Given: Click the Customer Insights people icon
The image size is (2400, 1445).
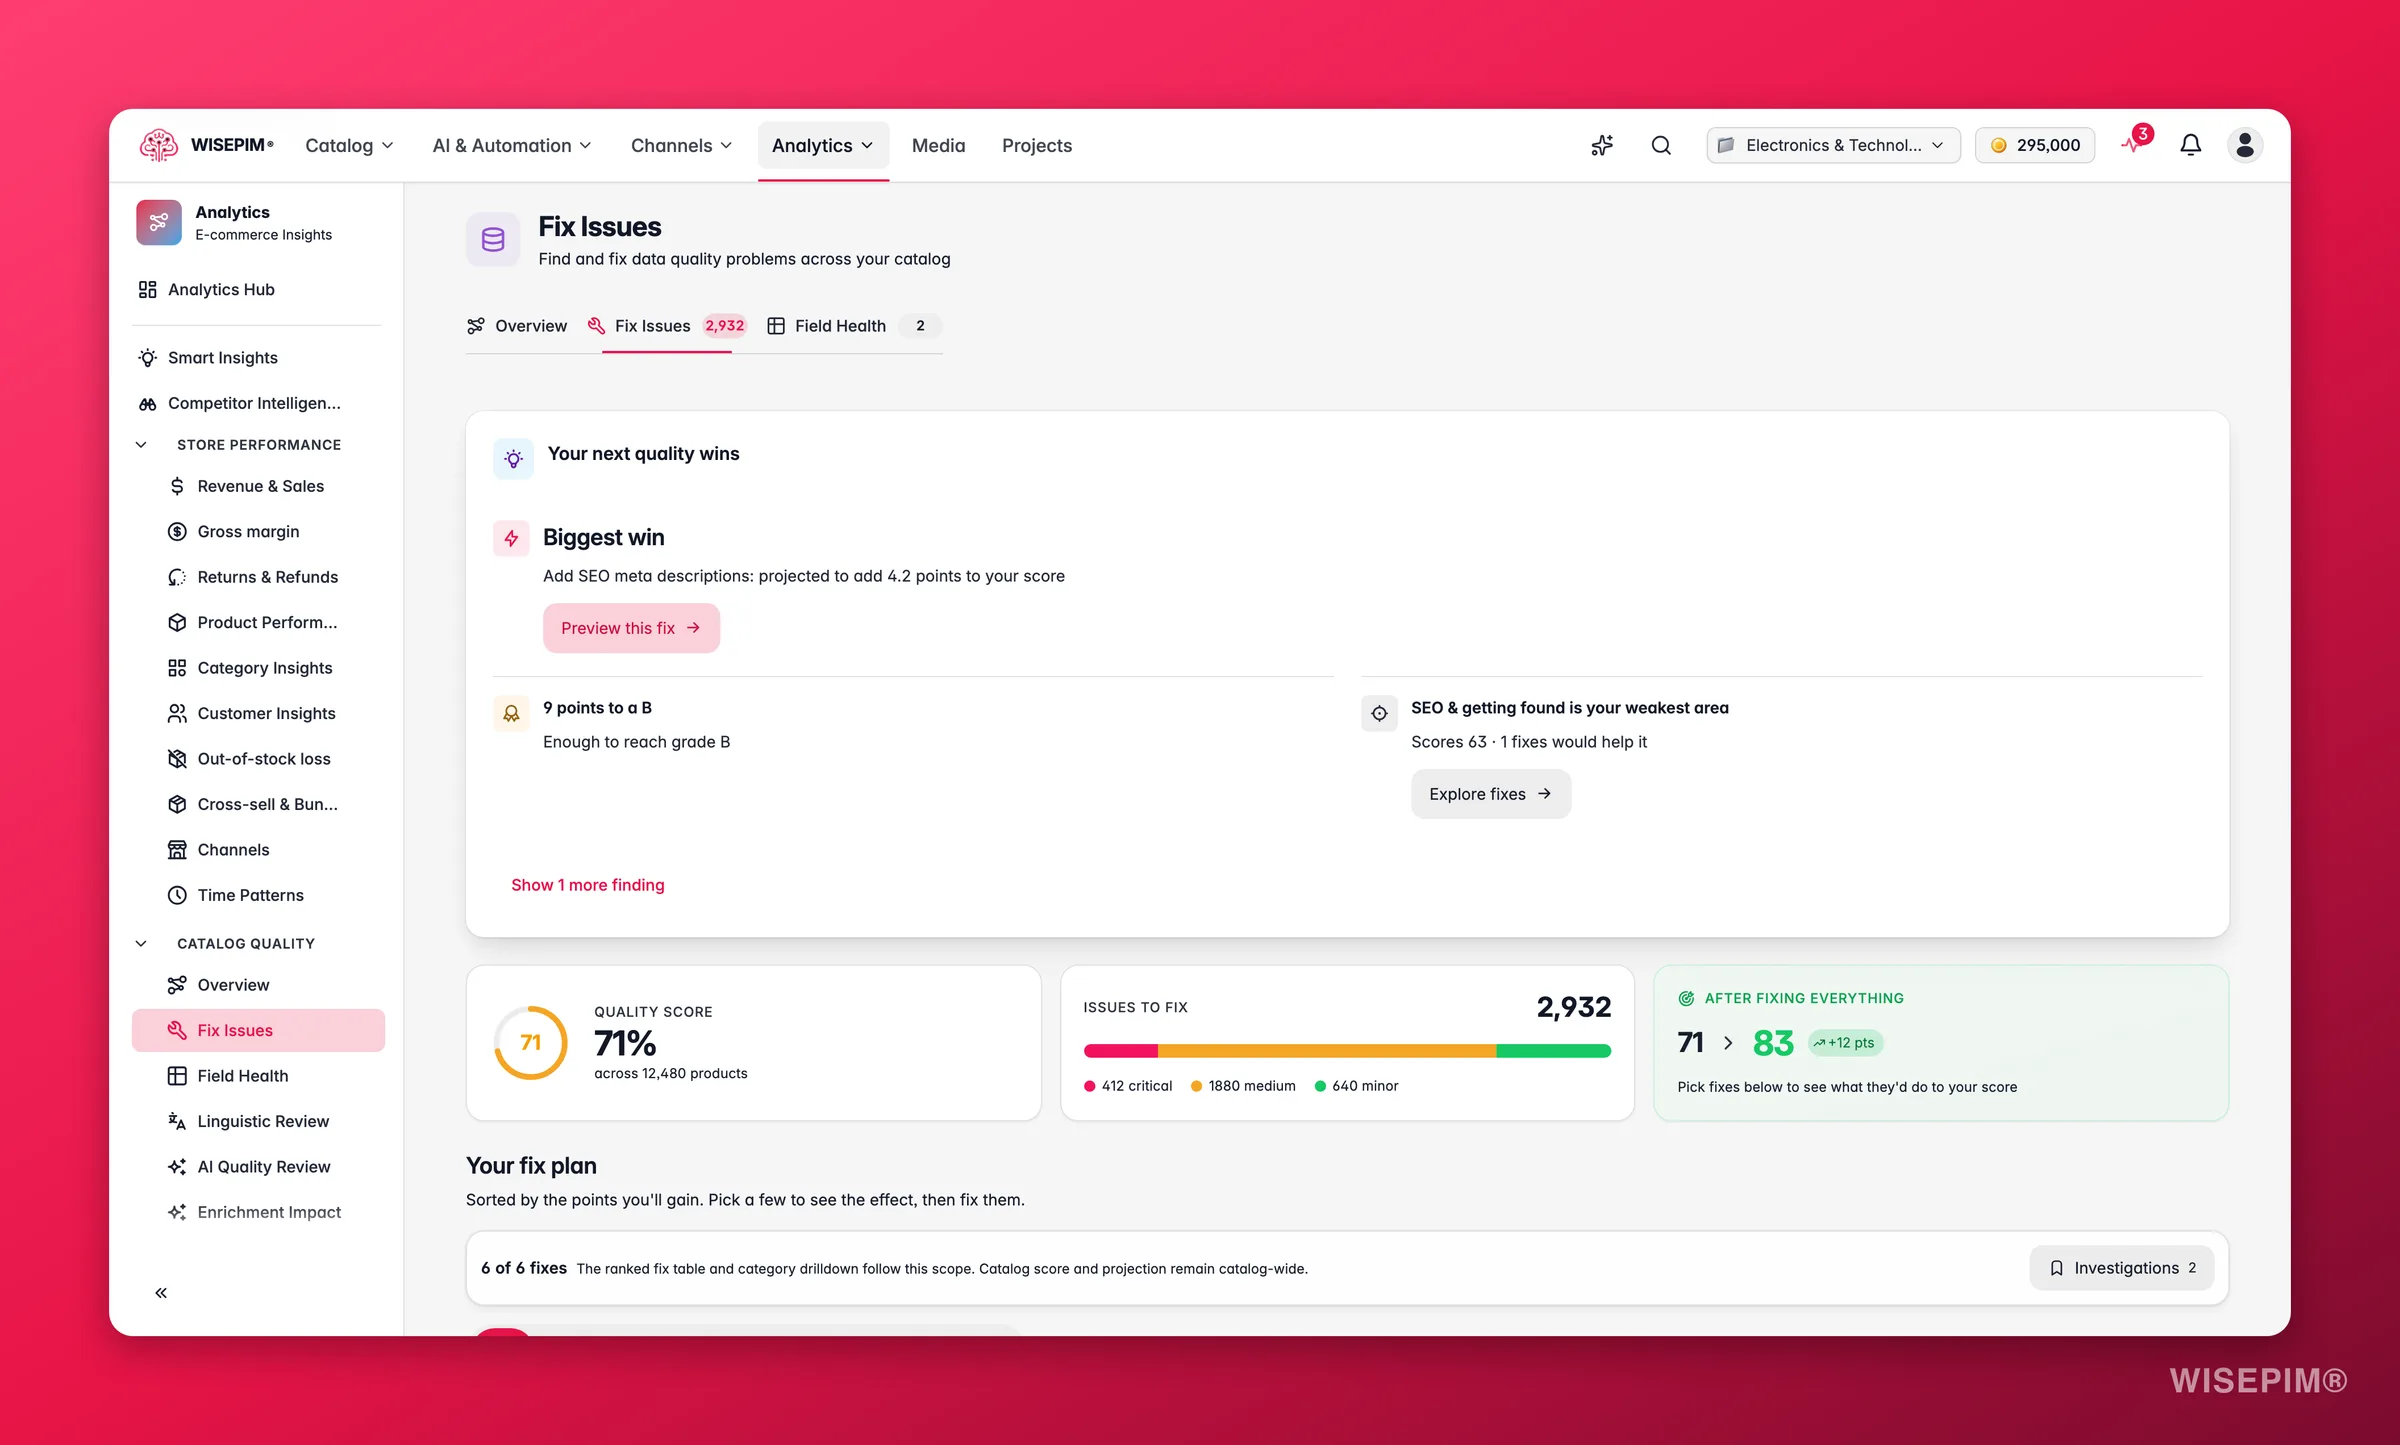Looking at the screenshot, I should tap(177, 713).
